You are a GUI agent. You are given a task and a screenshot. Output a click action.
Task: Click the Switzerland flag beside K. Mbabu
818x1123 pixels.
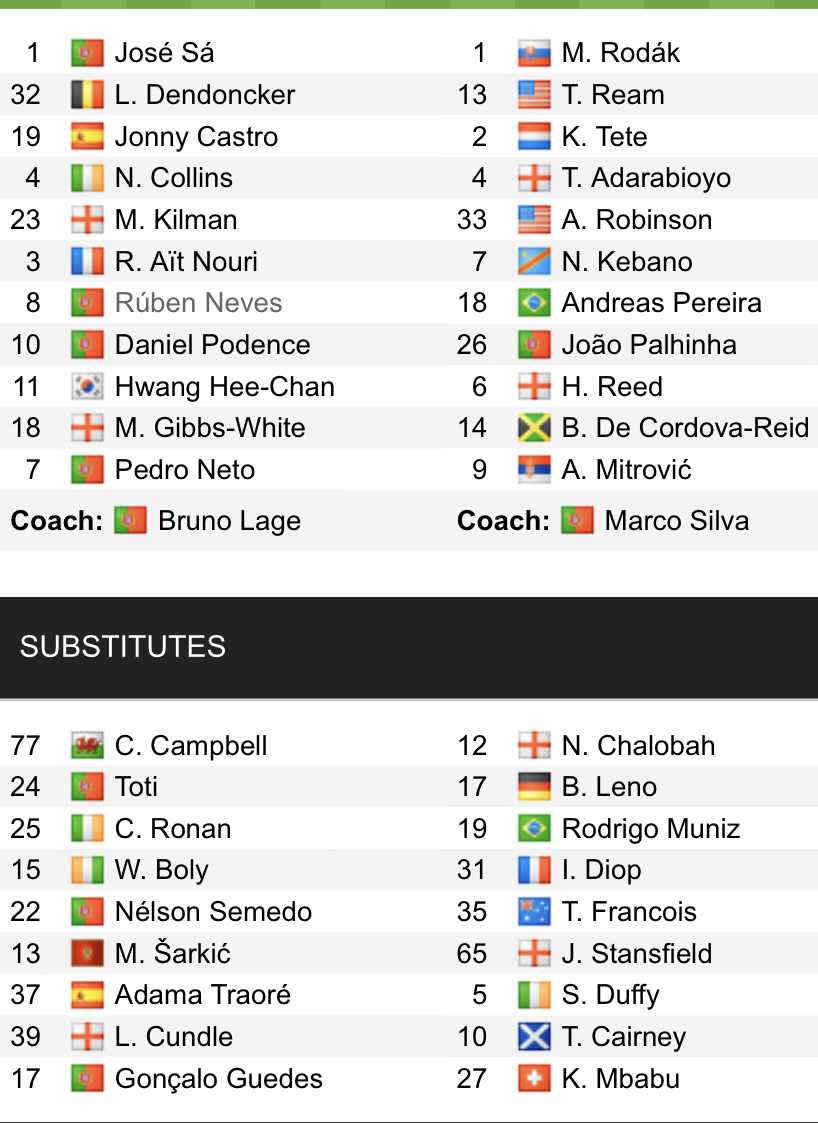click(x=534, y=1079)
